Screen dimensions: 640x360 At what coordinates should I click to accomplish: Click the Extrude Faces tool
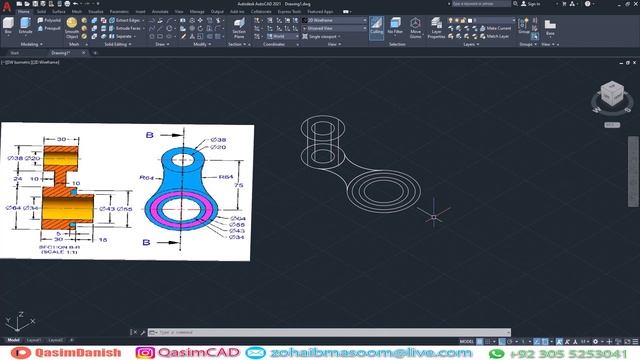click(x=126, y=28)
